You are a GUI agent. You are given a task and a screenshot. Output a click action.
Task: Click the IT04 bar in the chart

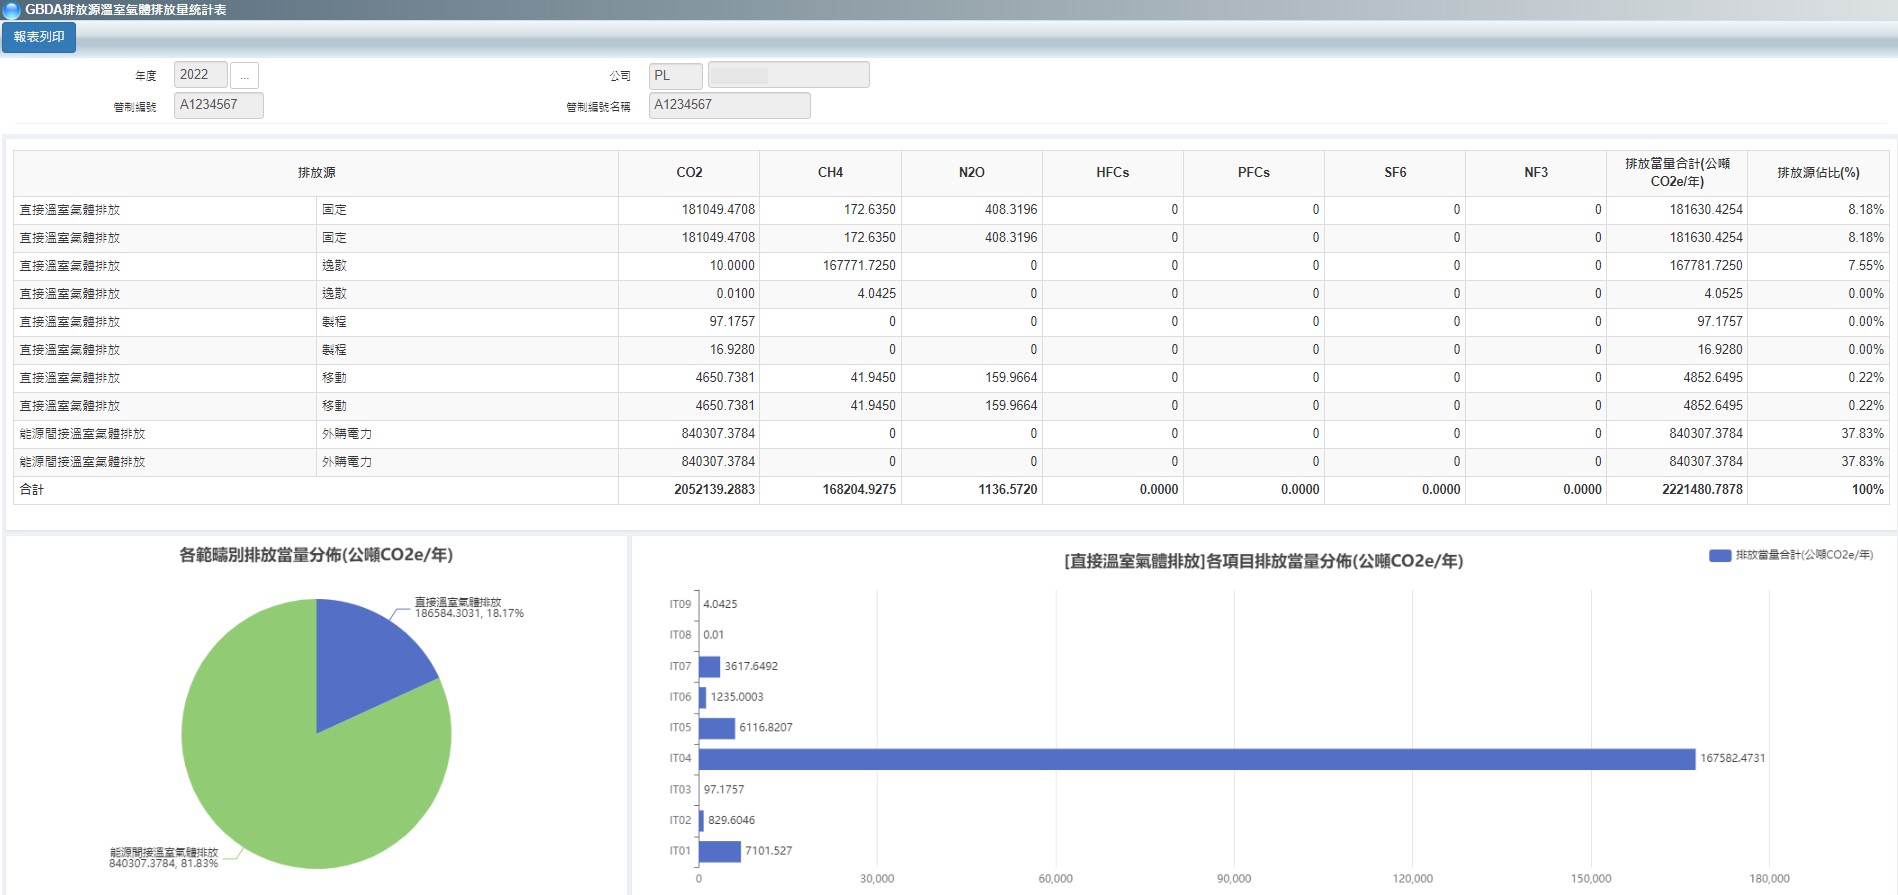tap(1197, 759)
